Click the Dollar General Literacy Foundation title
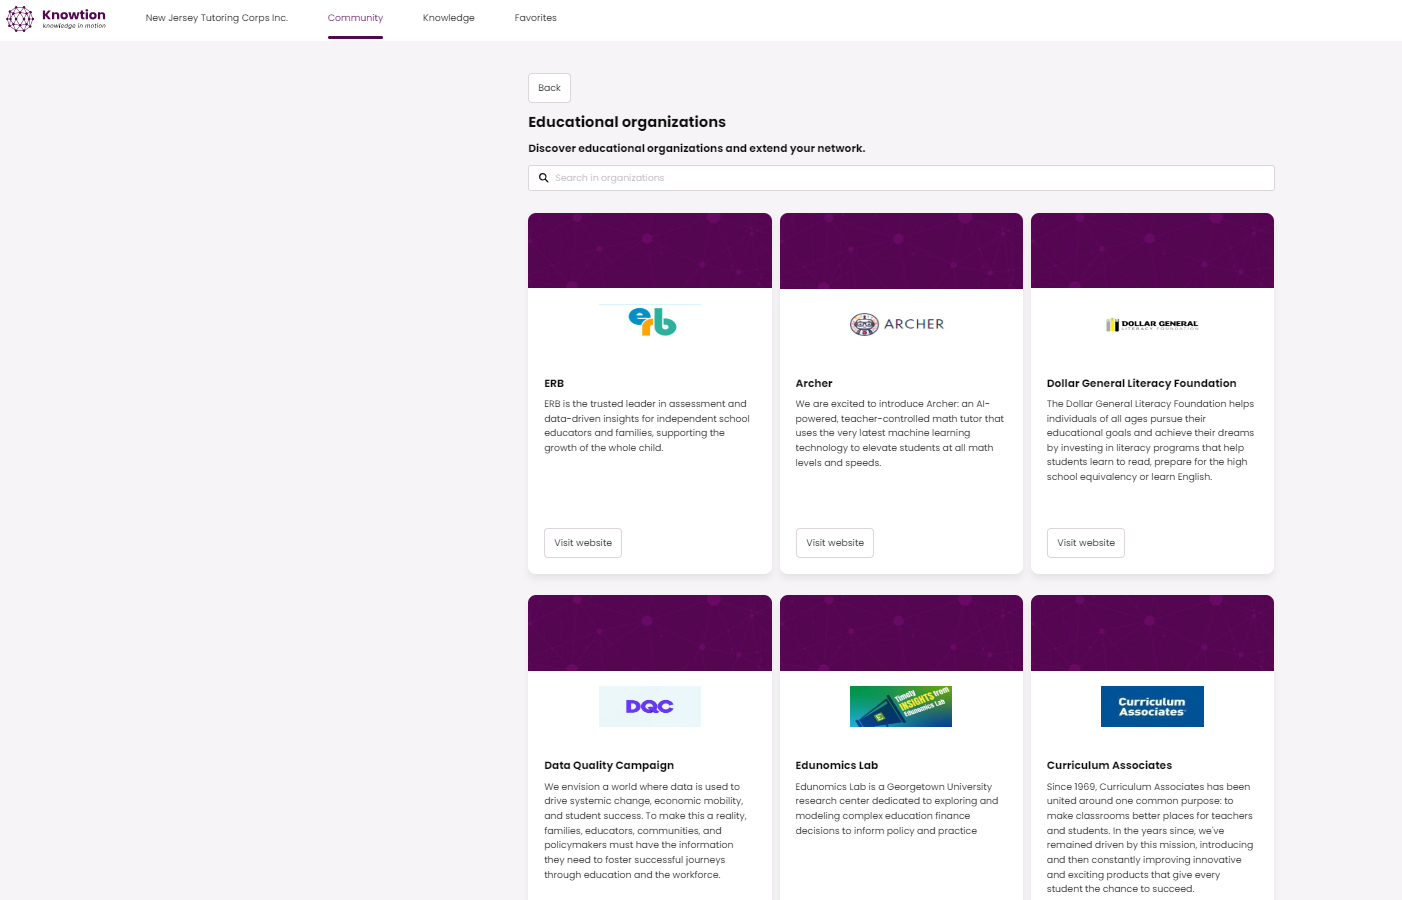This screenshot has width=1402, height=900. (1141, 384)
